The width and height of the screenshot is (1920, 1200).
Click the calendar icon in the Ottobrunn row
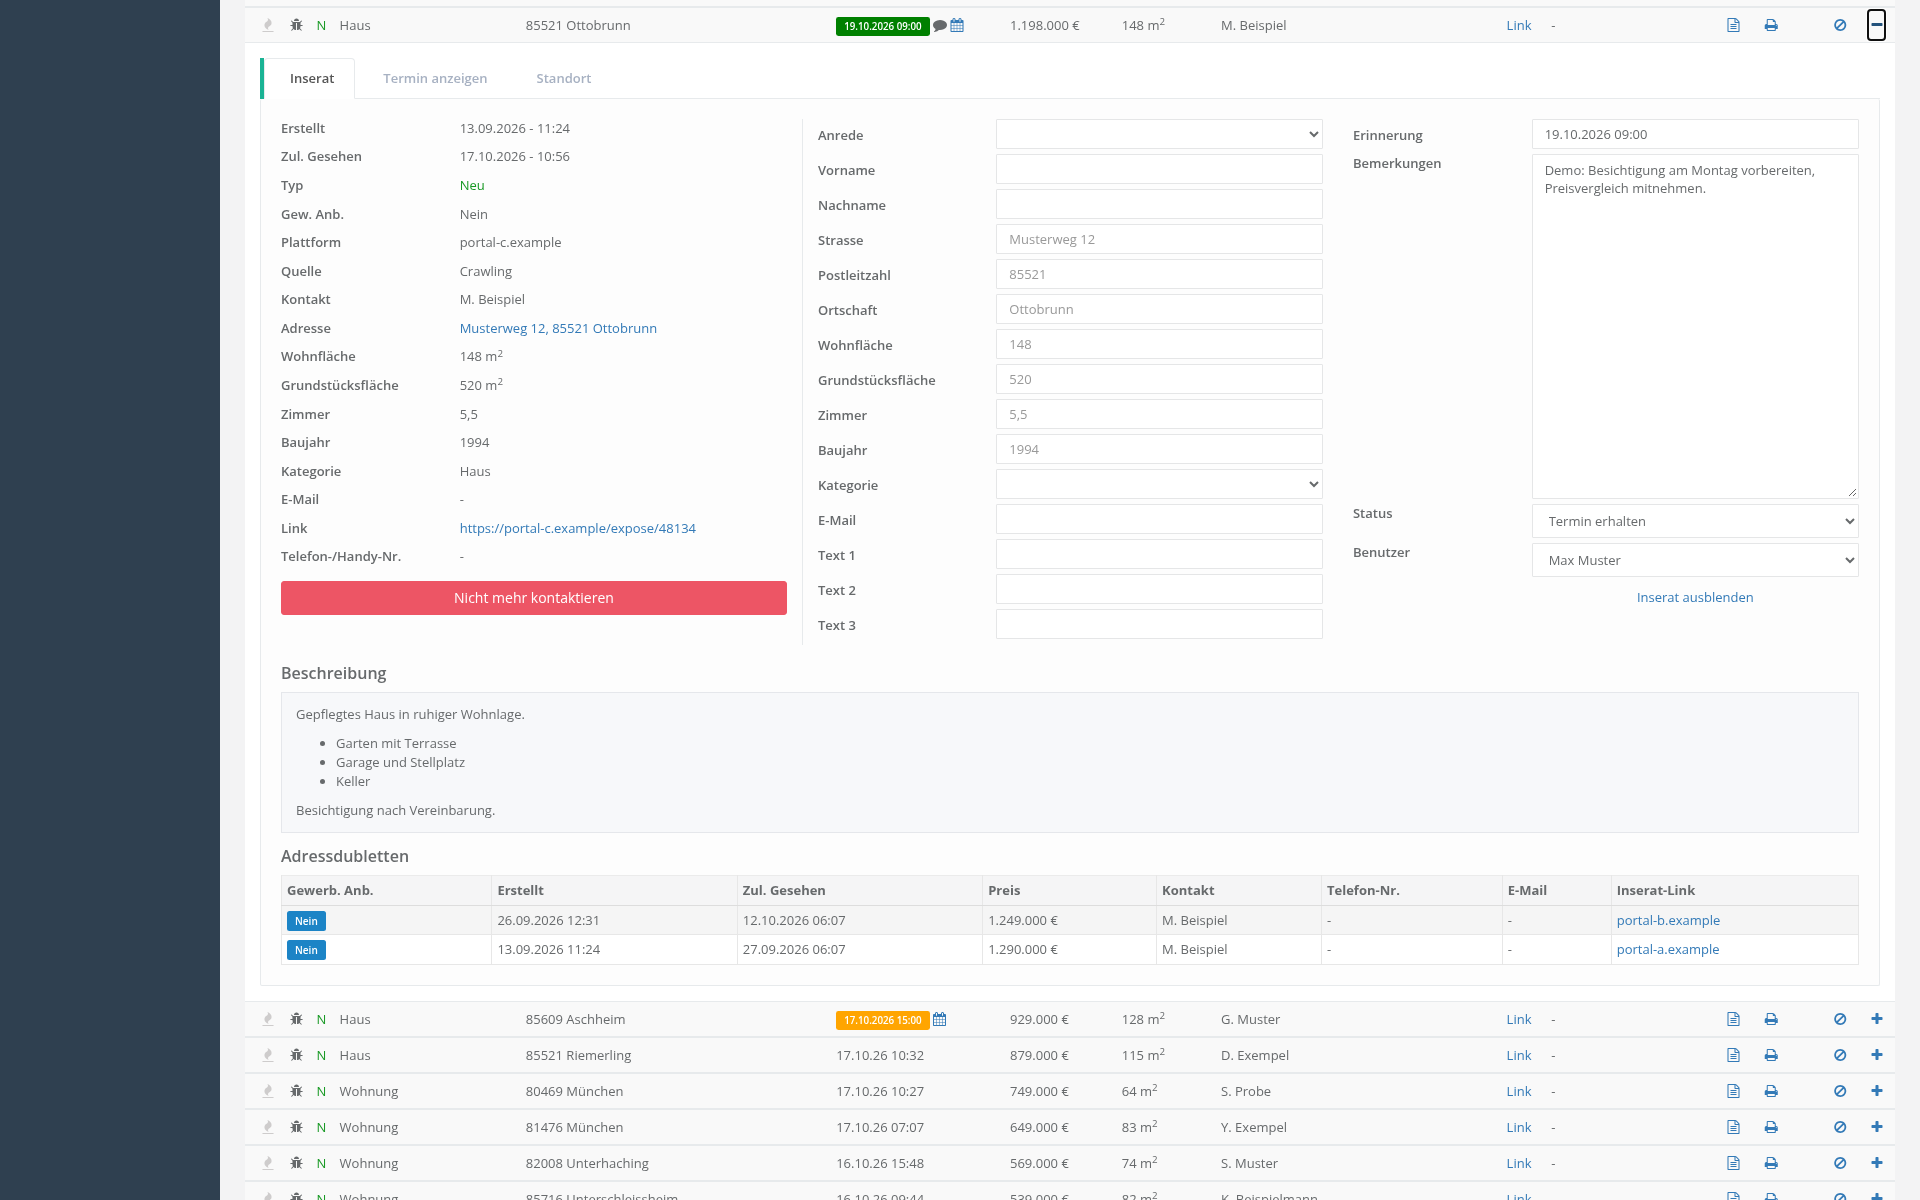click(x=957, y=25)
